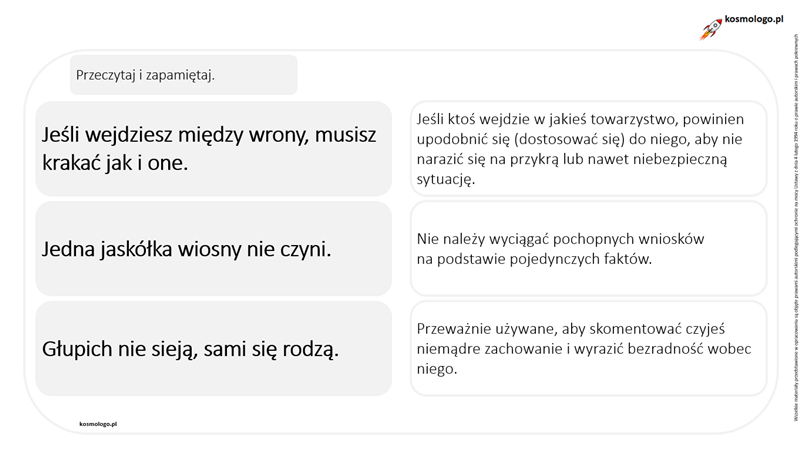Open the kosmologo.pl link at top right
The image size is (800, 451).
[754, 19]
